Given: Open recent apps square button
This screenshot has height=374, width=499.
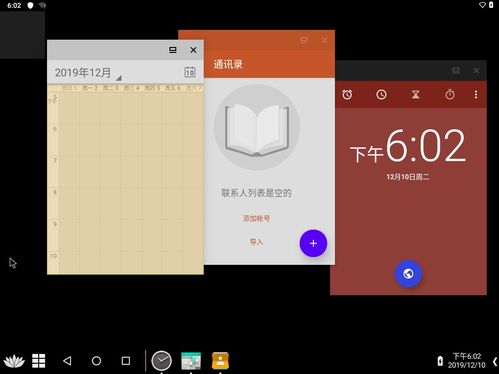Looking at the screenshot, I should tap(126, 361).
